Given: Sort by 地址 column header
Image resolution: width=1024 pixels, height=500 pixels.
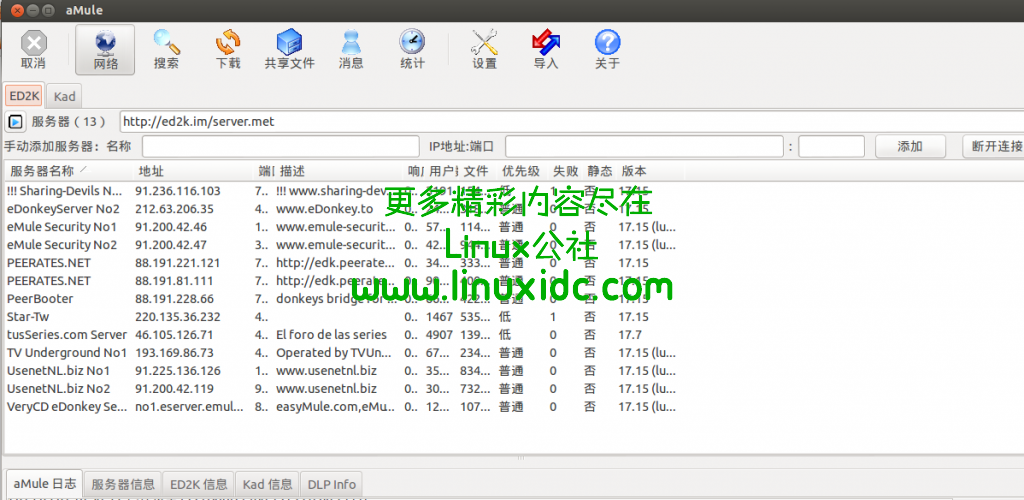Looking at the screenshot, I should 193,171.
